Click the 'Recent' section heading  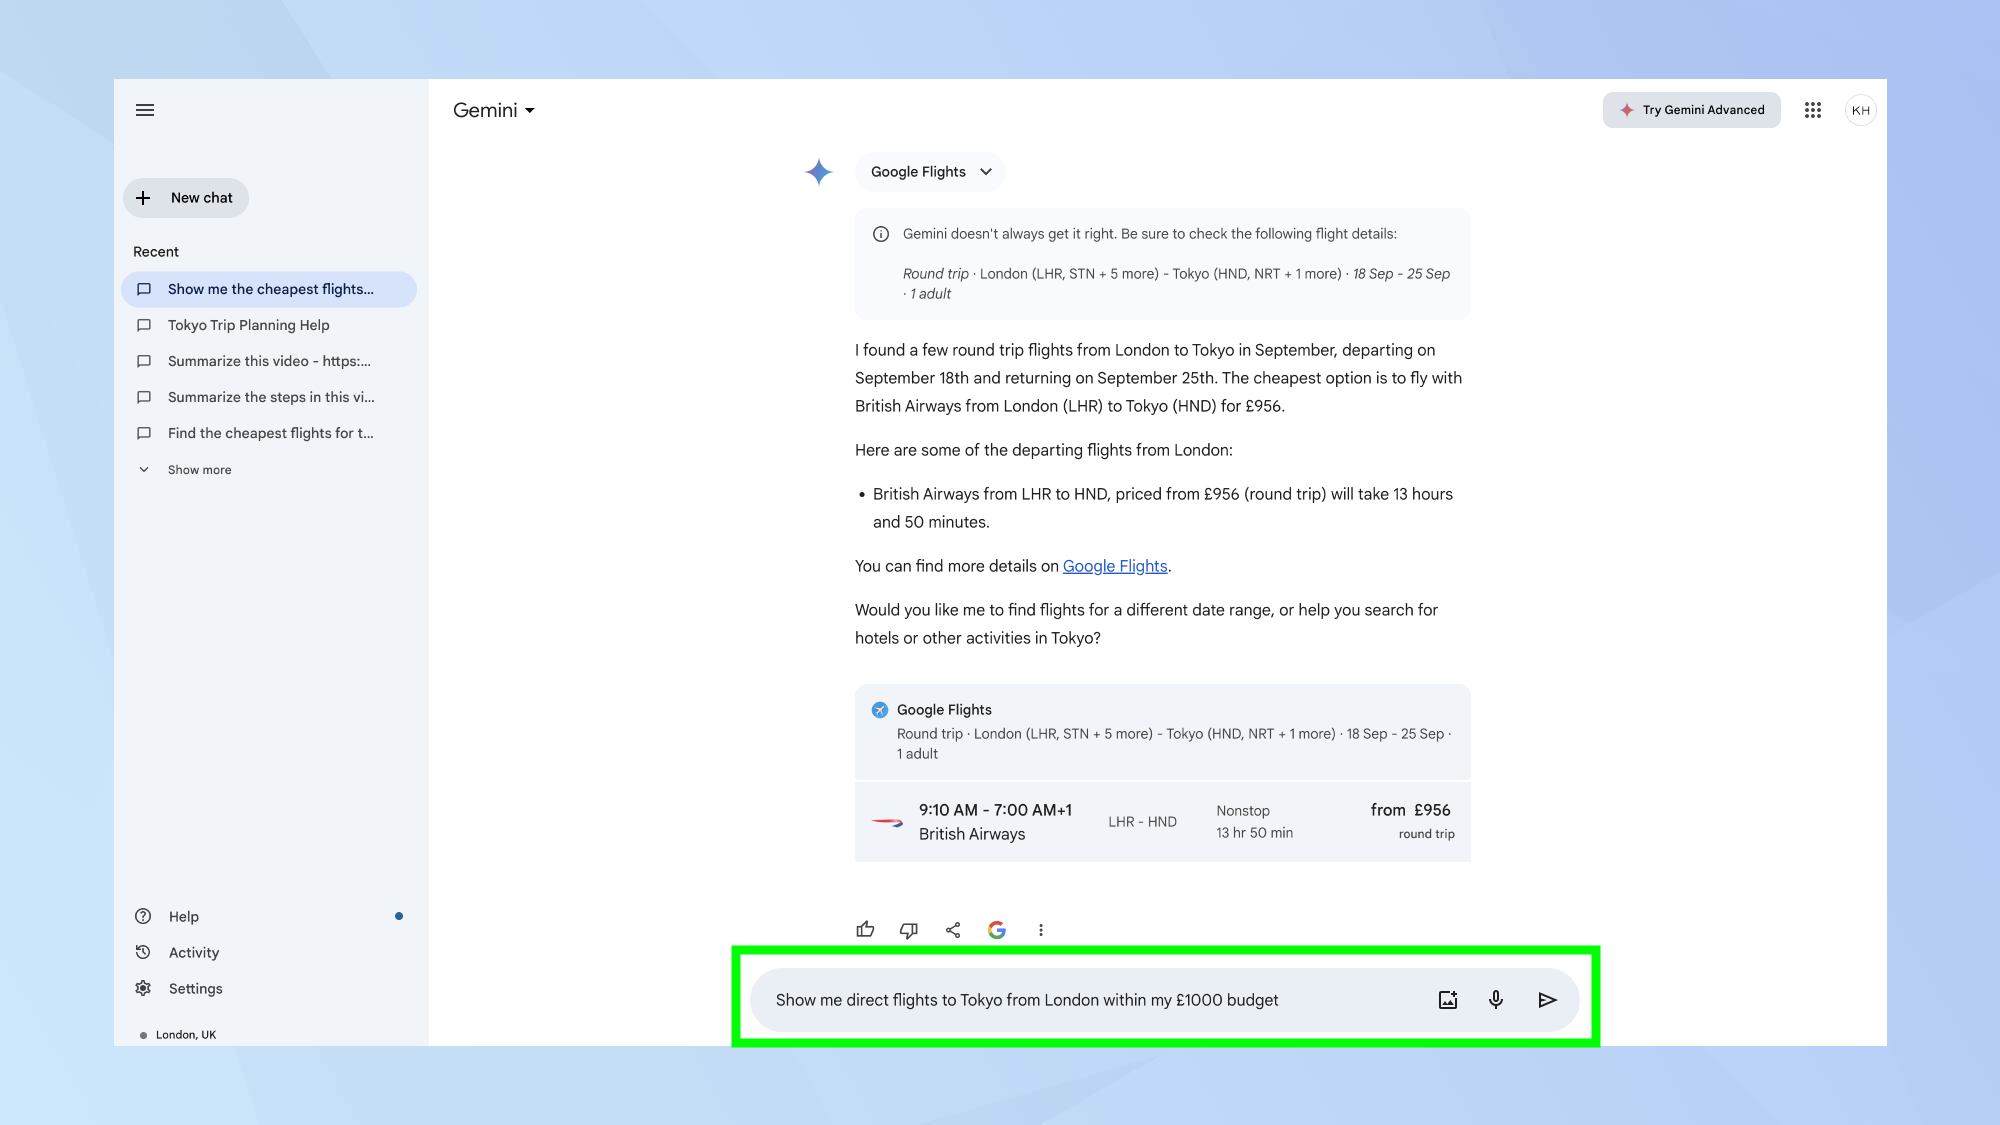156,252
